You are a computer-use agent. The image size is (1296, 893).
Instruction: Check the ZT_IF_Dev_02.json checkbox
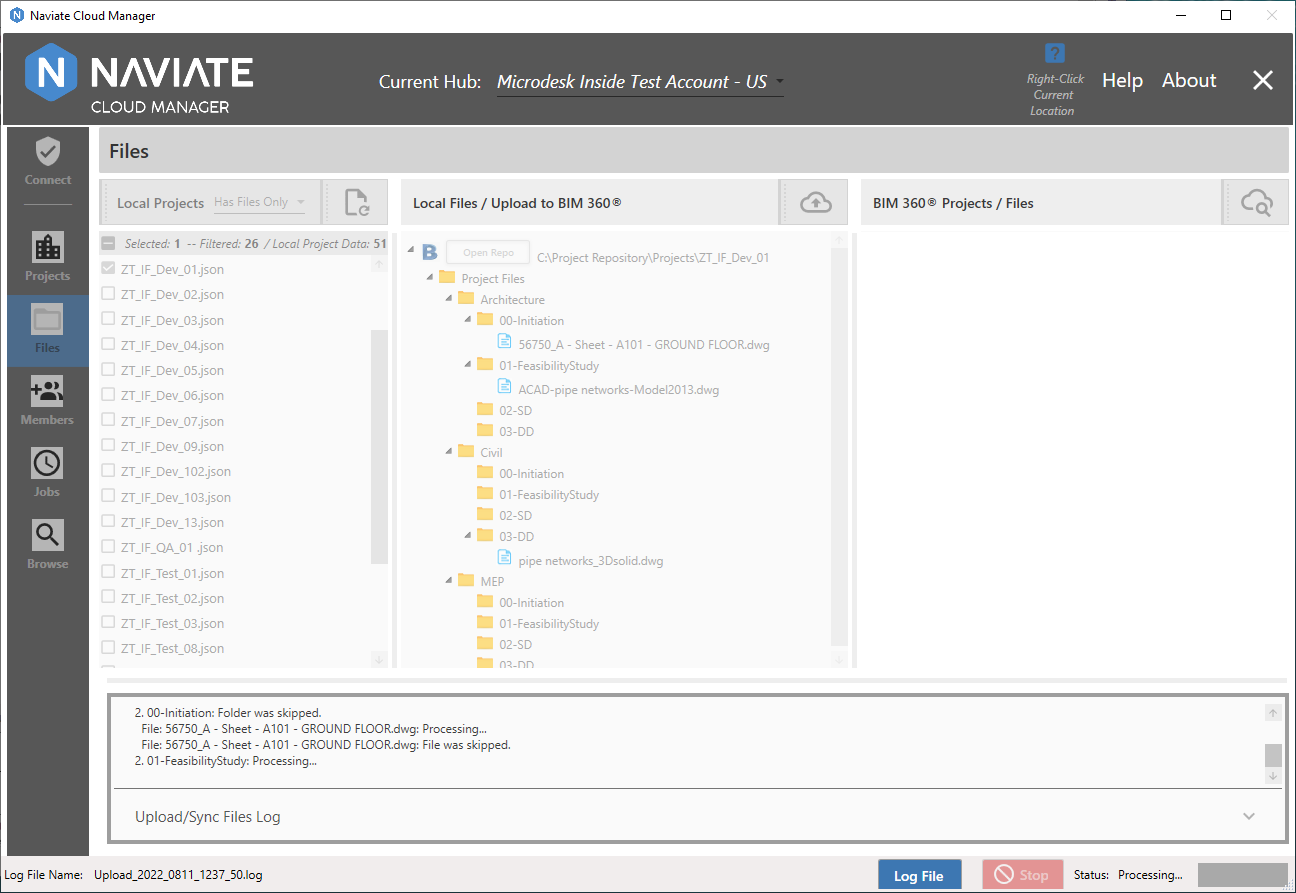[x=109, y=294]
